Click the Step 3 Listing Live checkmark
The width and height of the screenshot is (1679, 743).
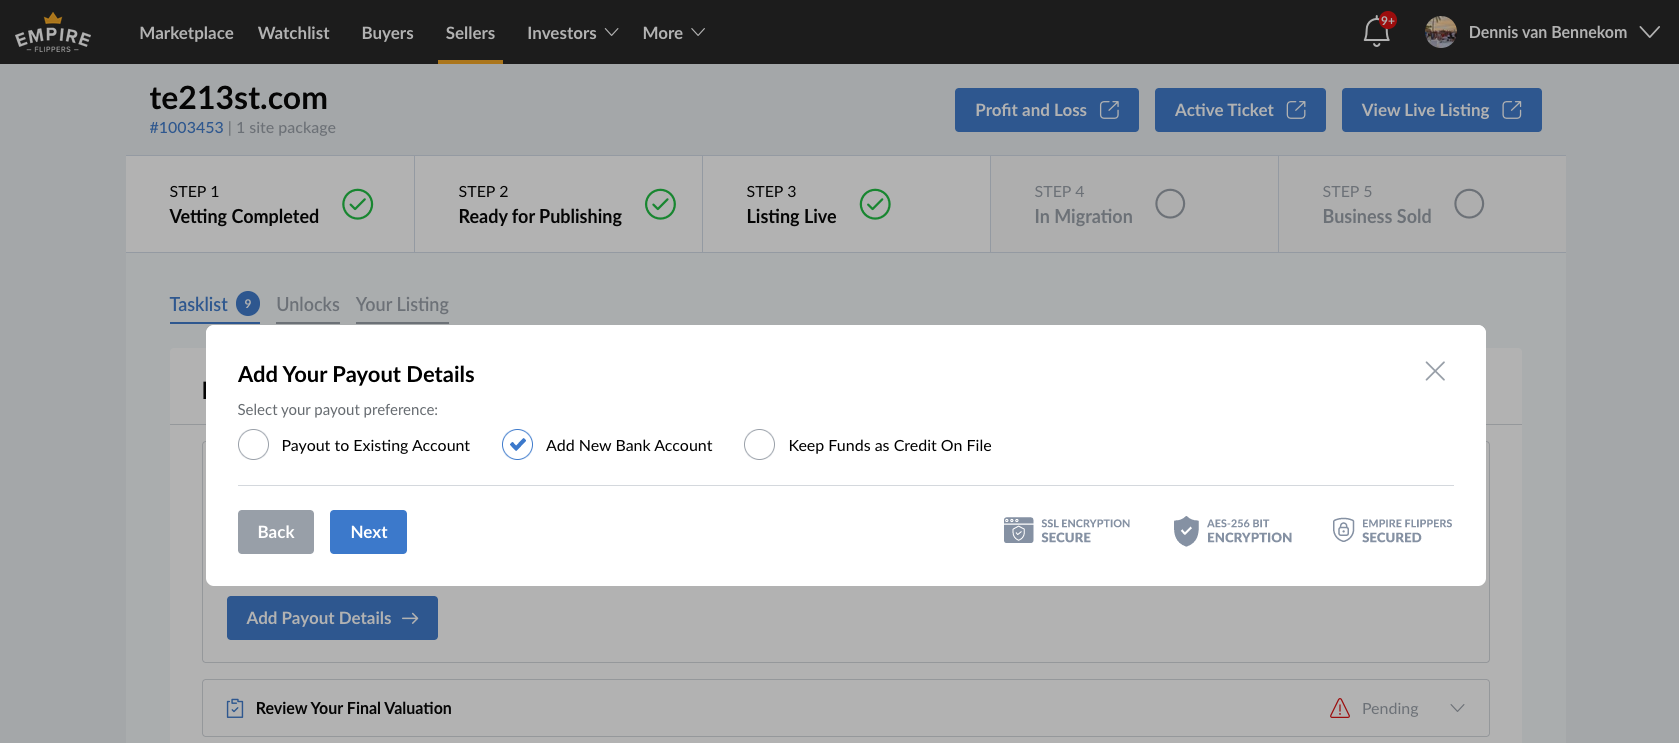pos(875,204)
